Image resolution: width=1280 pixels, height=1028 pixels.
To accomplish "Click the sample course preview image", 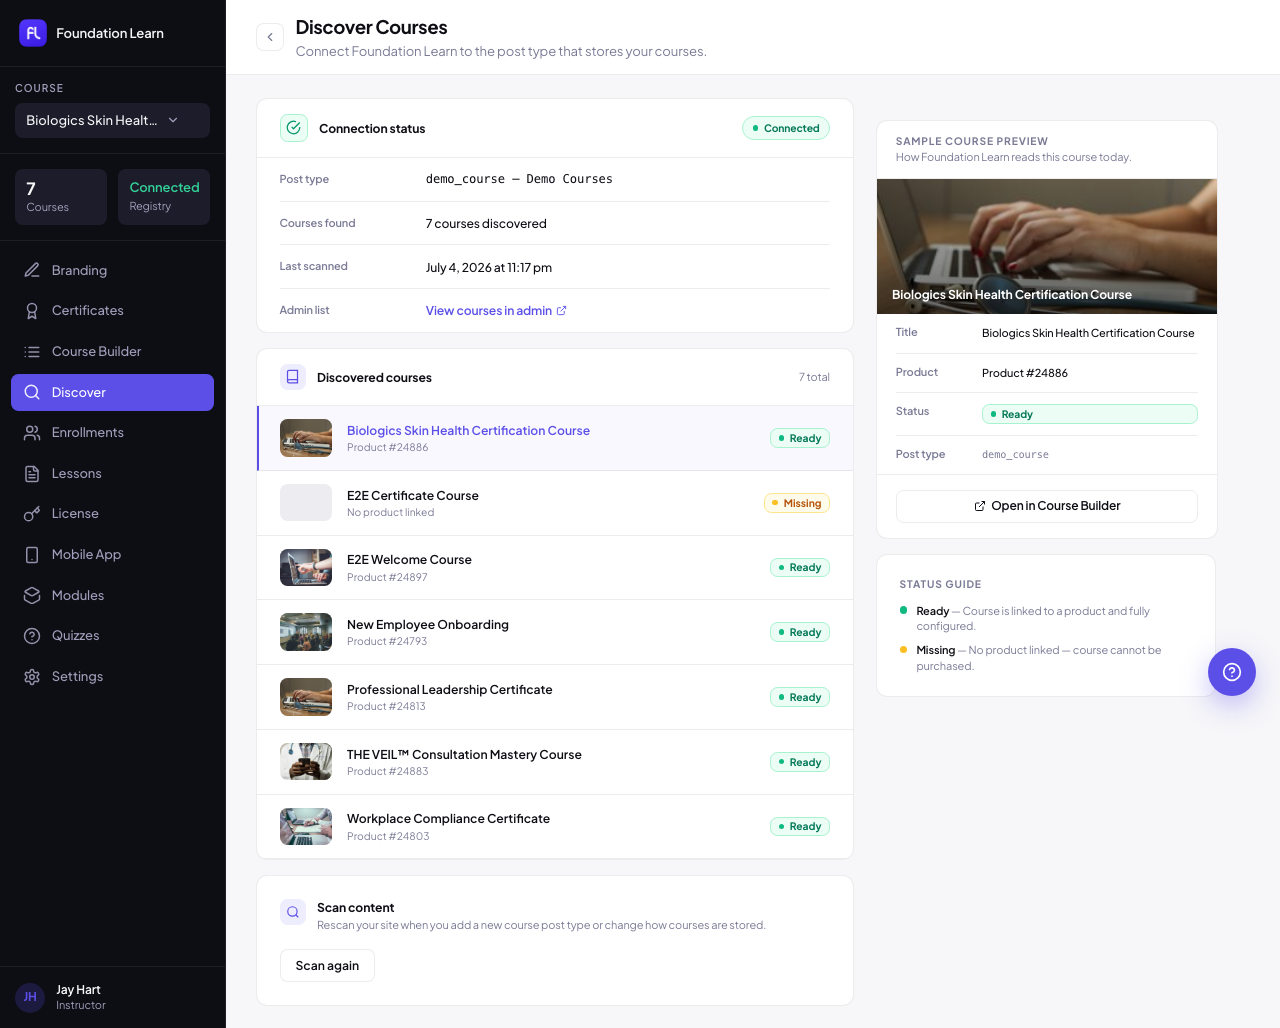I will click(1047, 246).
